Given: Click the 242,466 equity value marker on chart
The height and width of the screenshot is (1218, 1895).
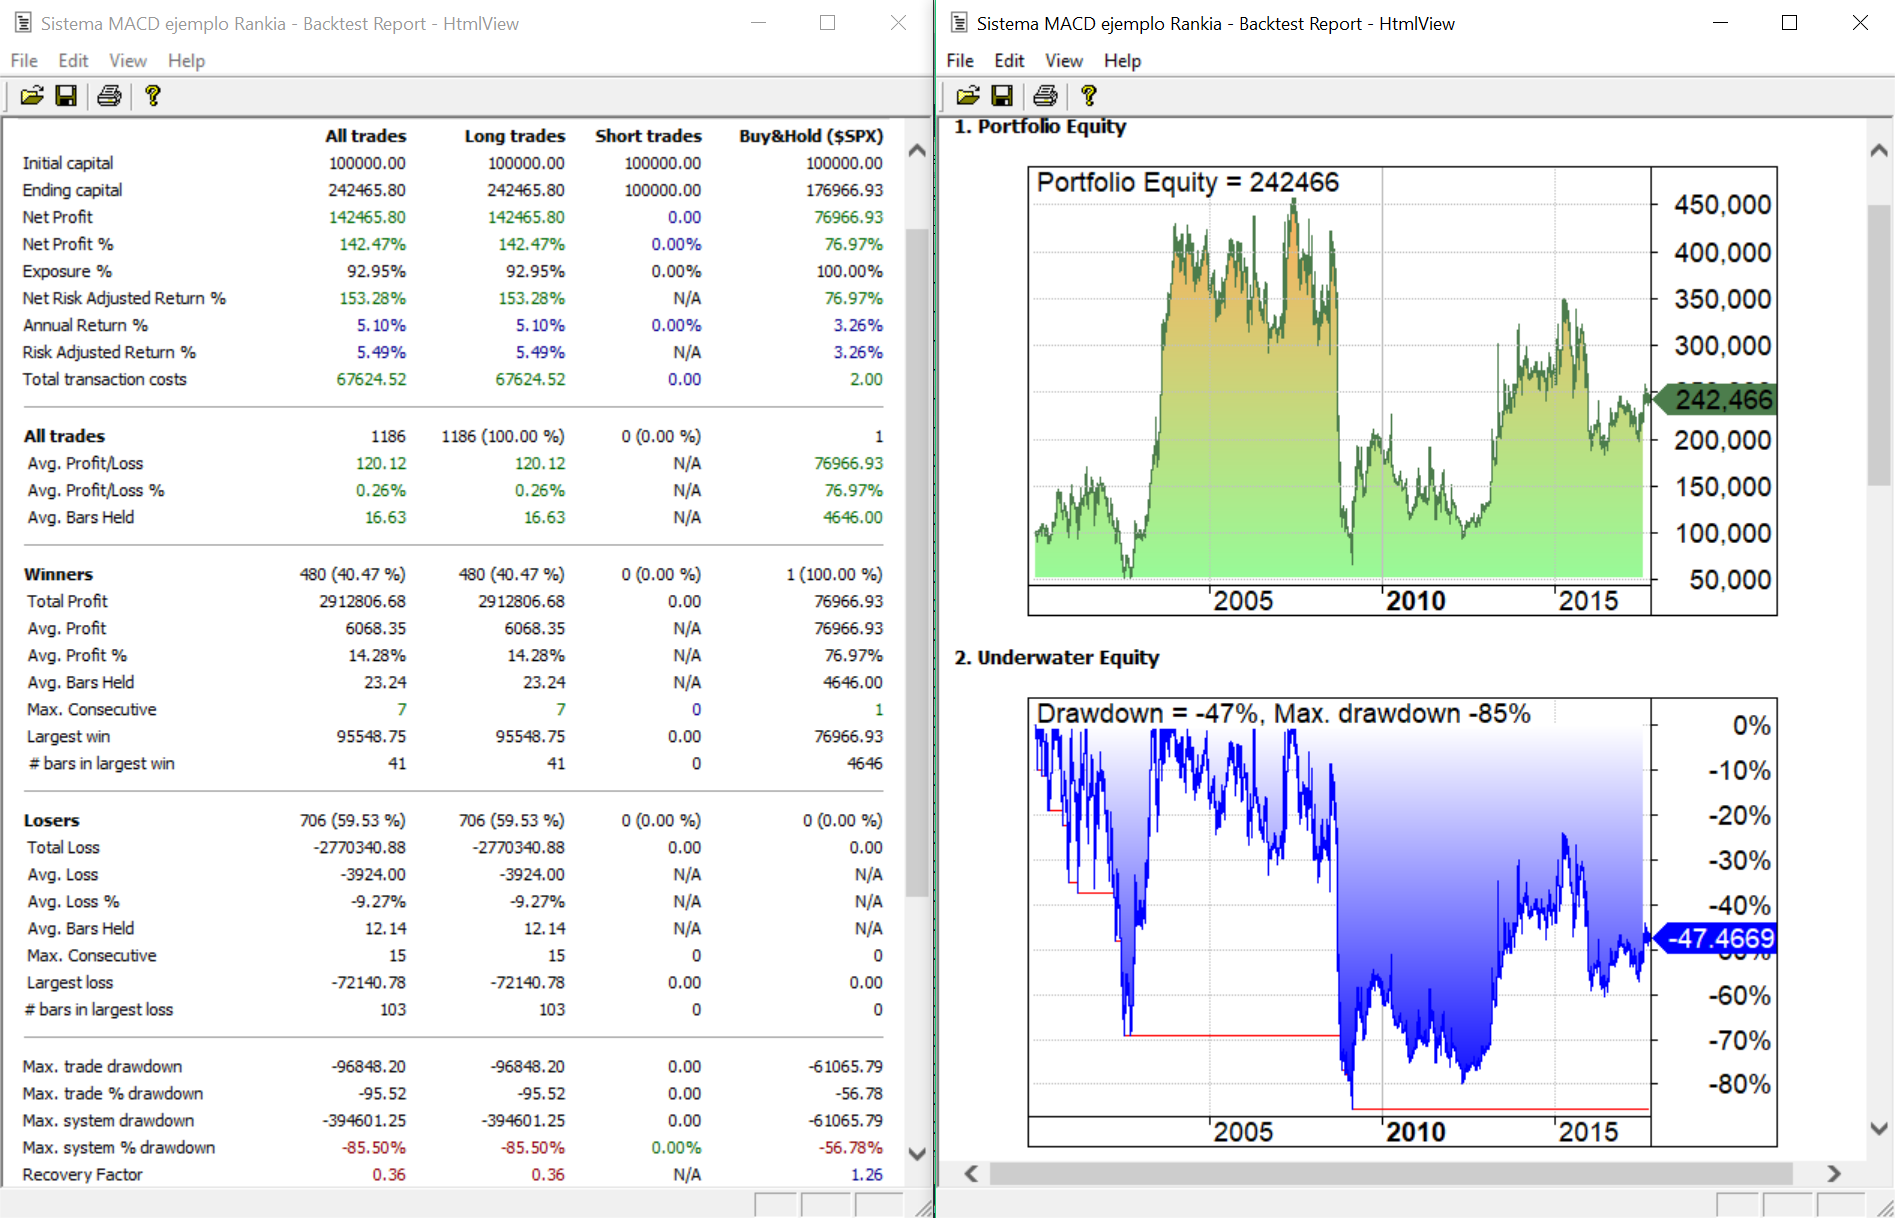Looking at the screenshot, I should pyautogui.click(x=1721, y=400).
